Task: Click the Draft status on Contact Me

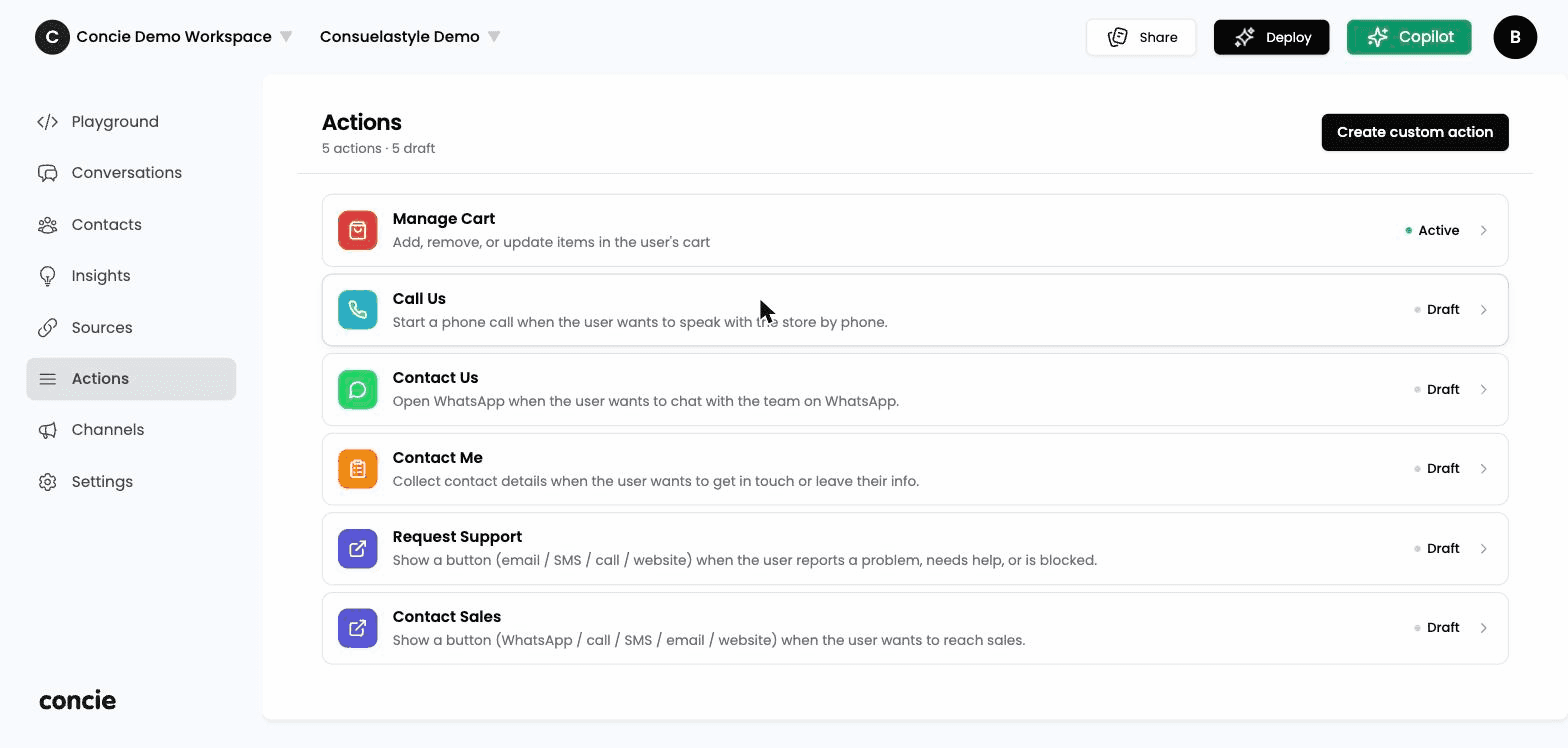Action: point(1437,469)
